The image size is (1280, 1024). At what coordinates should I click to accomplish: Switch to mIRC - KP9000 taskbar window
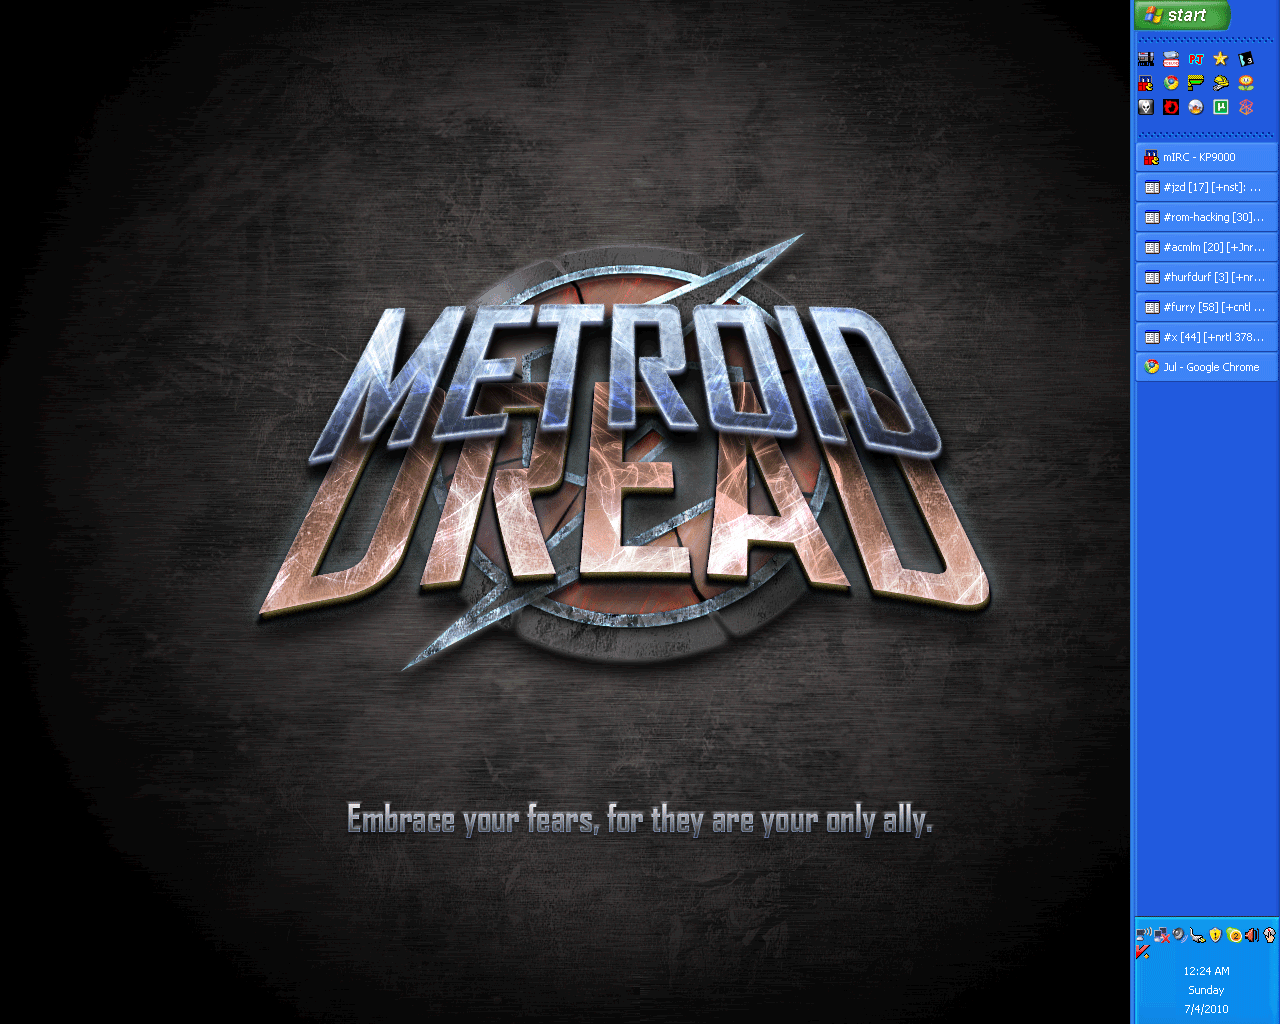pos(1207,157)
